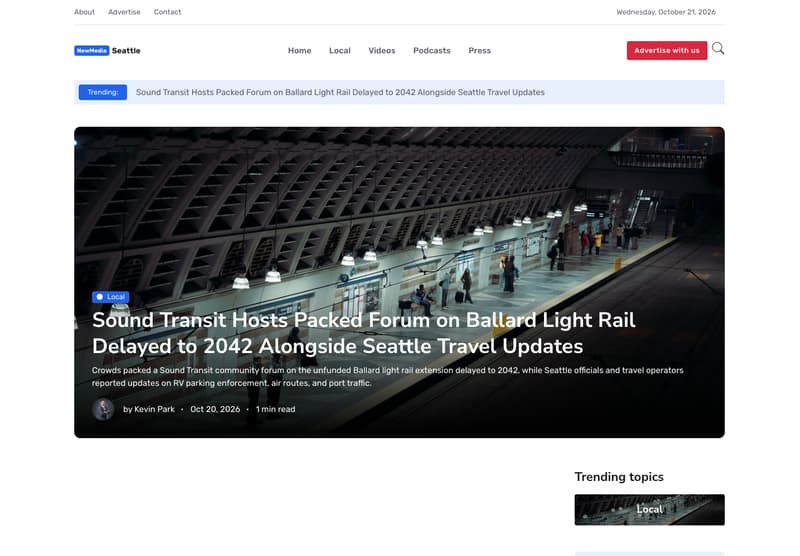
Task: Click the Wednesday, October 21, 2026 date
Action: pos(666,12)
